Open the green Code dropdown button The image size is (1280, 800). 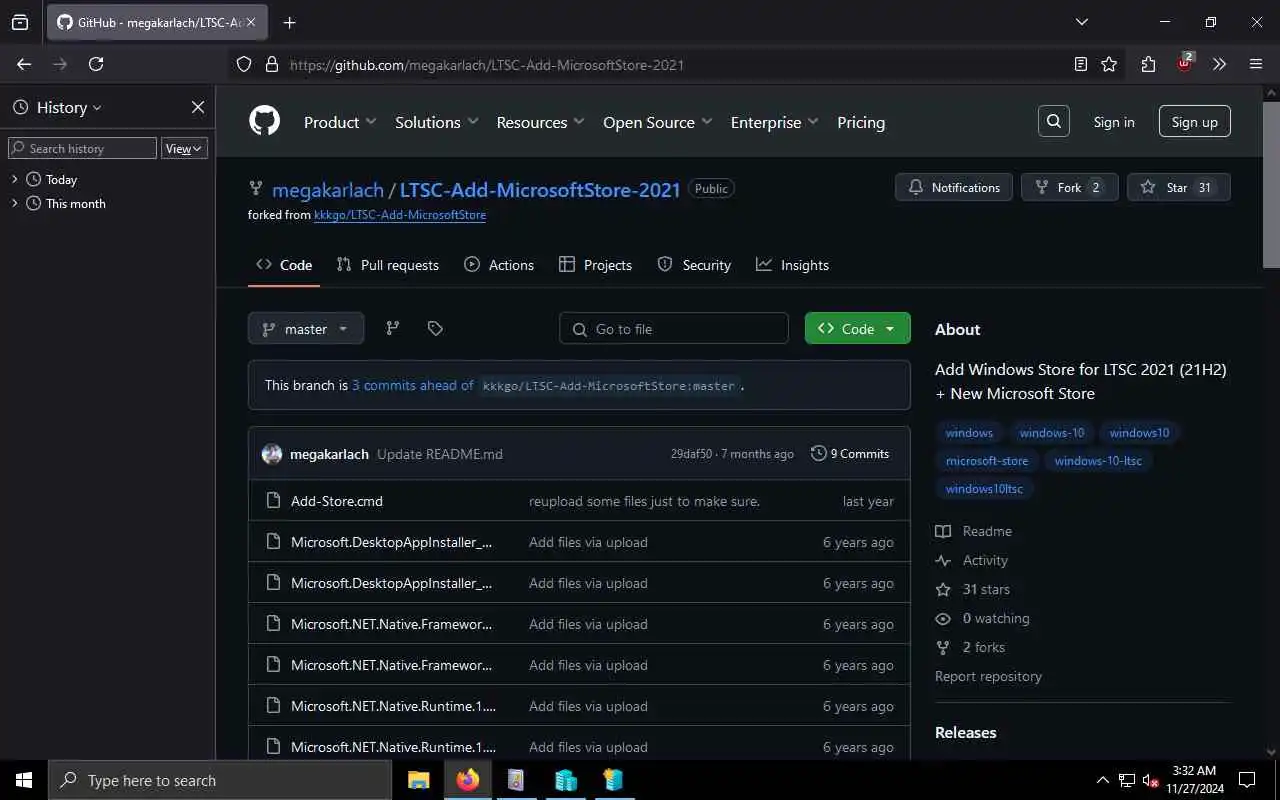click(x=858, y=328)
